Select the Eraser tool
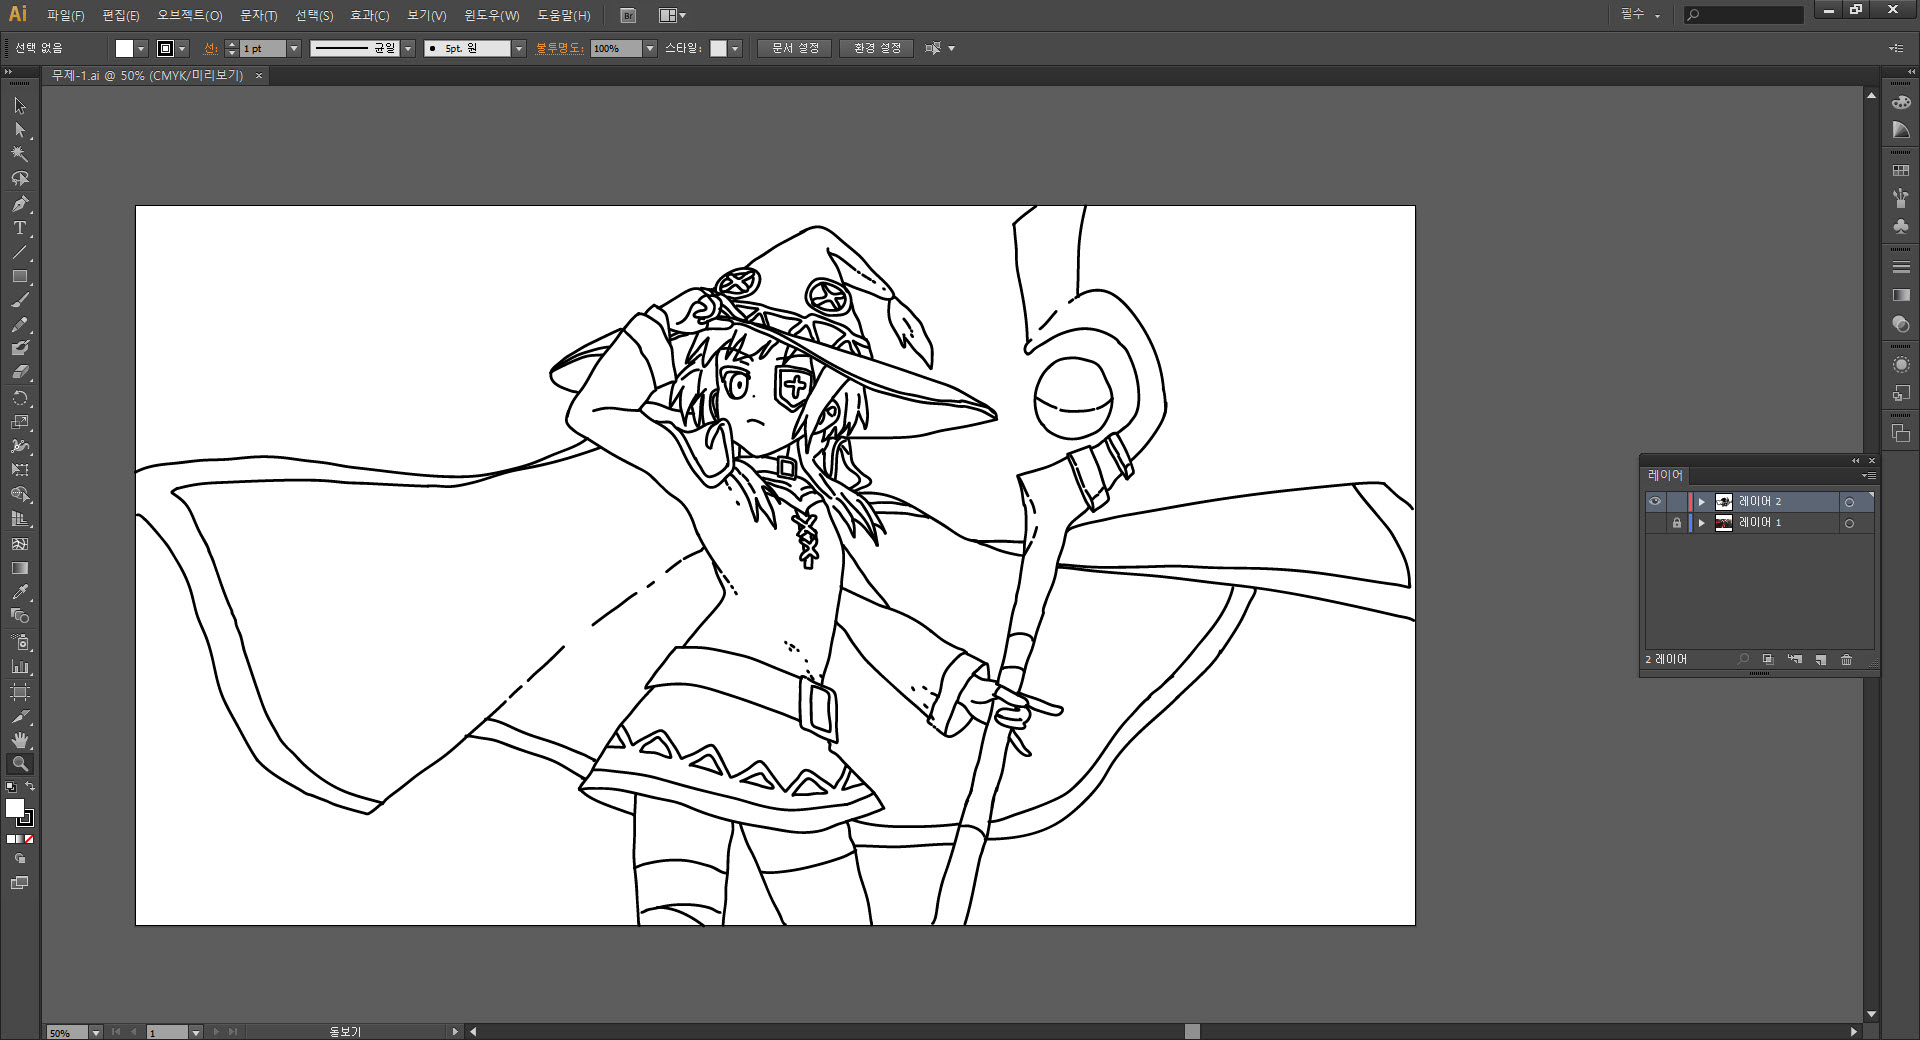The height and width of the screenshot is (1040, 1920). tap(20, 372)
